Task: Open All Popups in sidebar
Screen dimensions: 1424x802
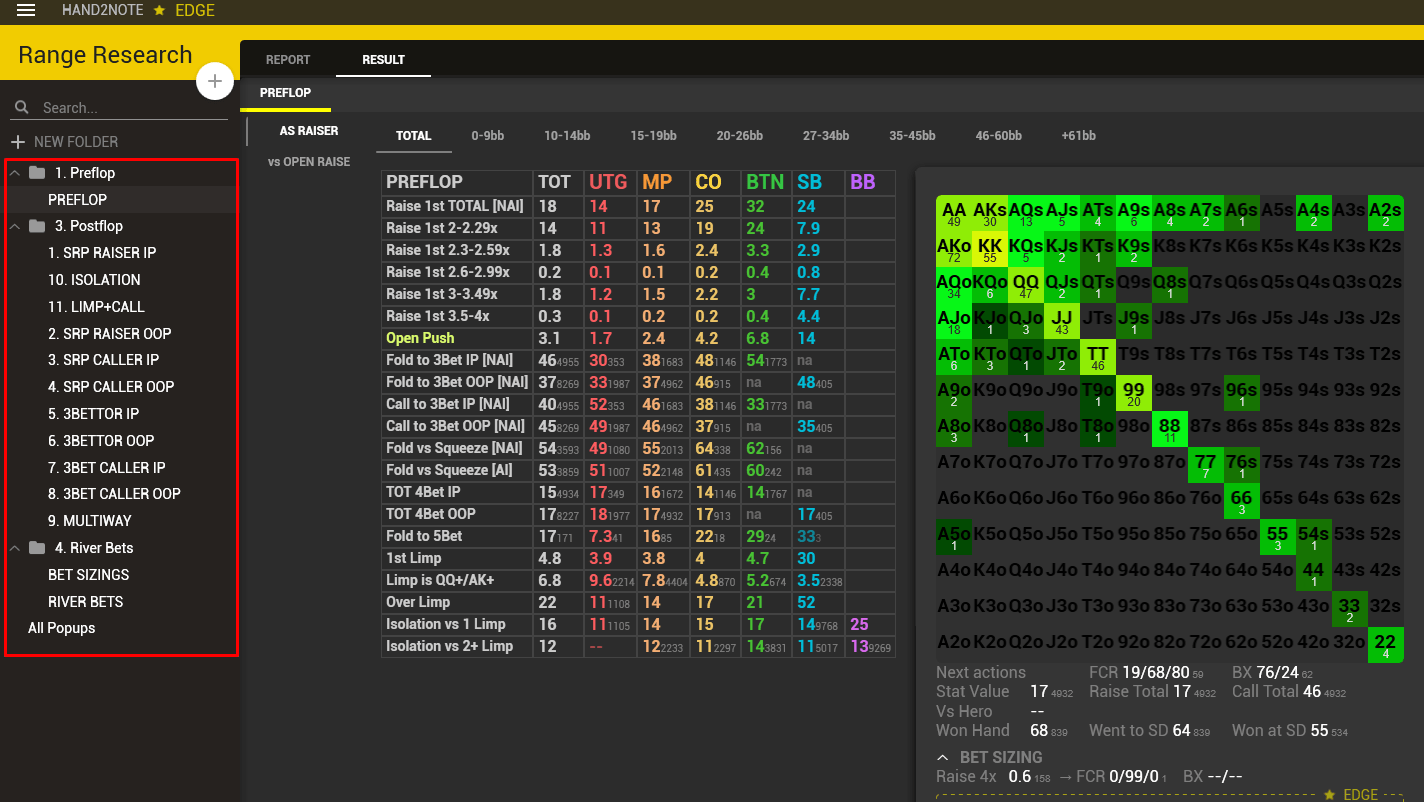Action: (x=61, y=628)
